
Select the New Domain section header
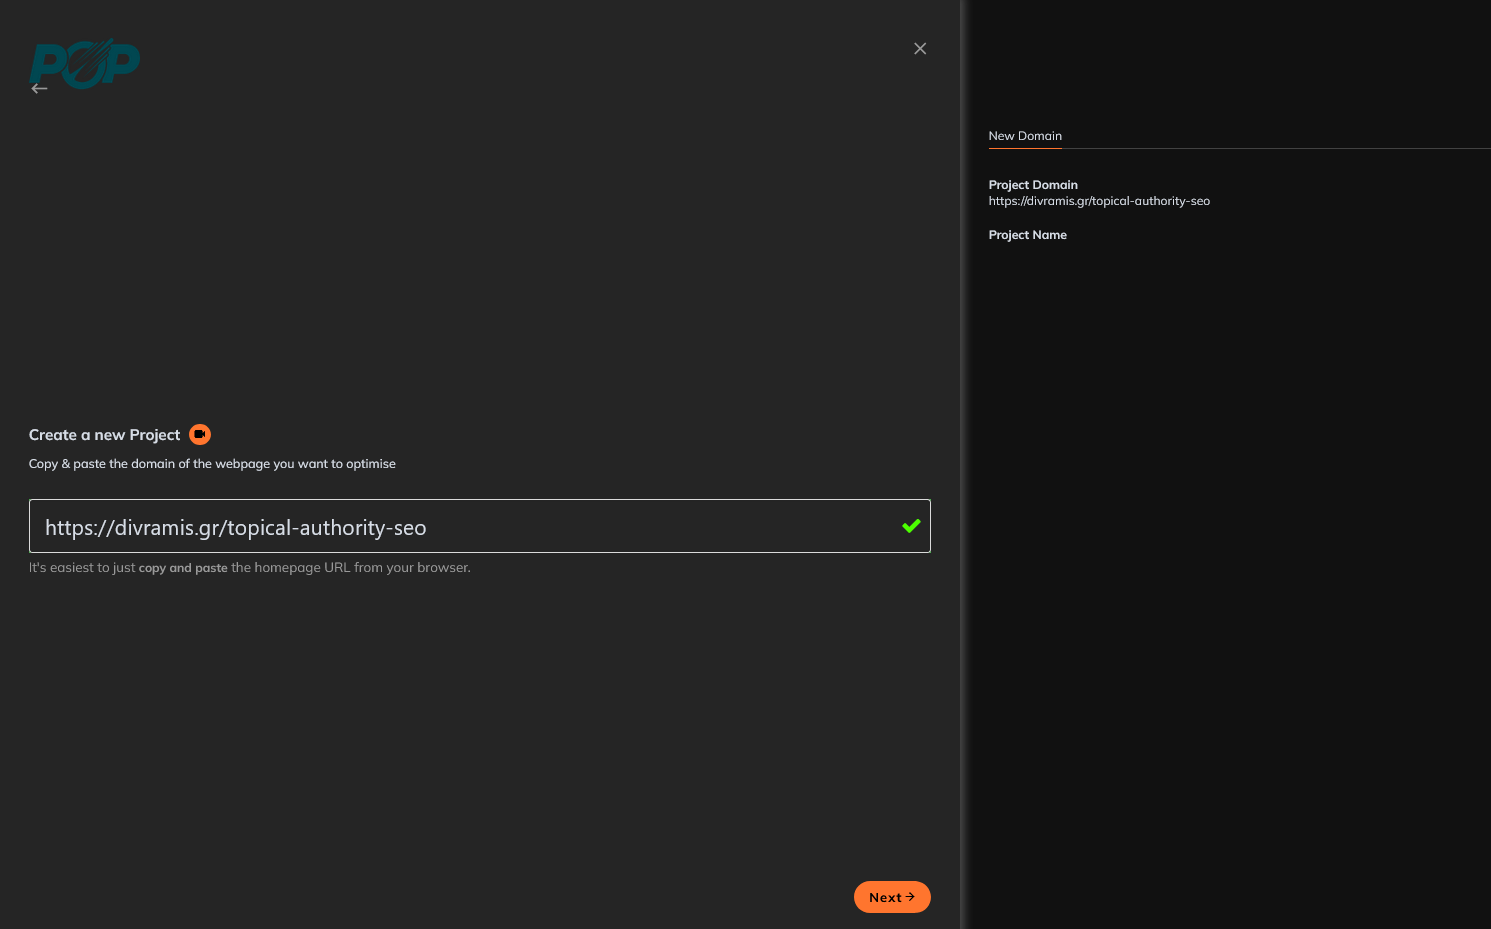click(x=1025, y=136)
